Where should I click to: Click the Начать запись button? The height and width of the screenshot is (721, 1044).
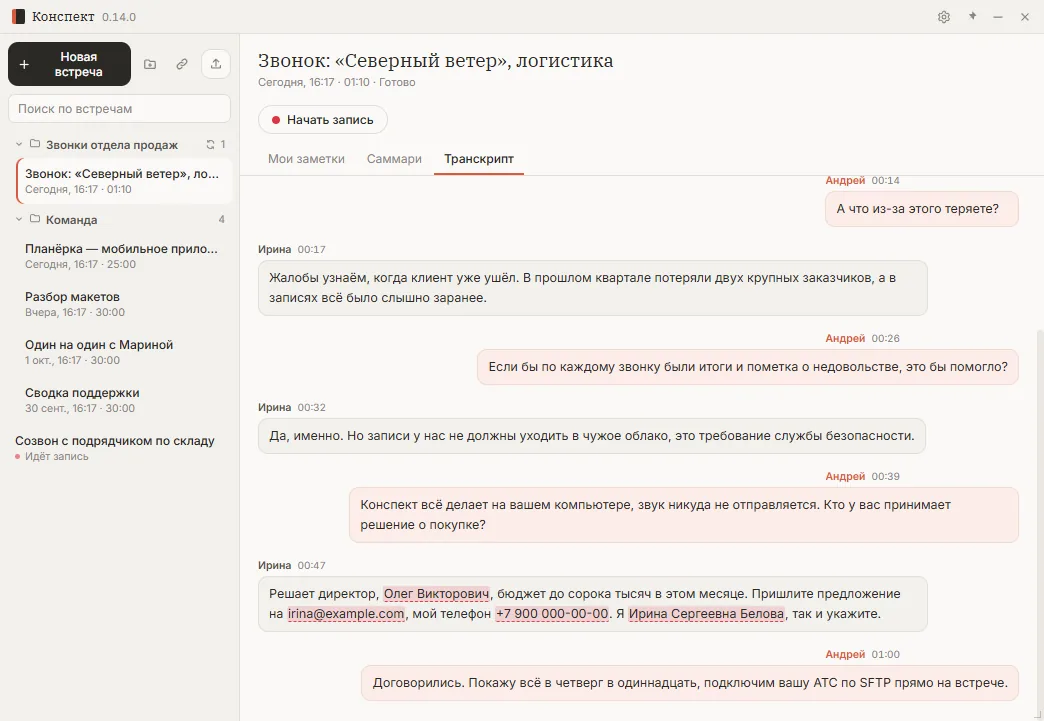coord(323,120)
